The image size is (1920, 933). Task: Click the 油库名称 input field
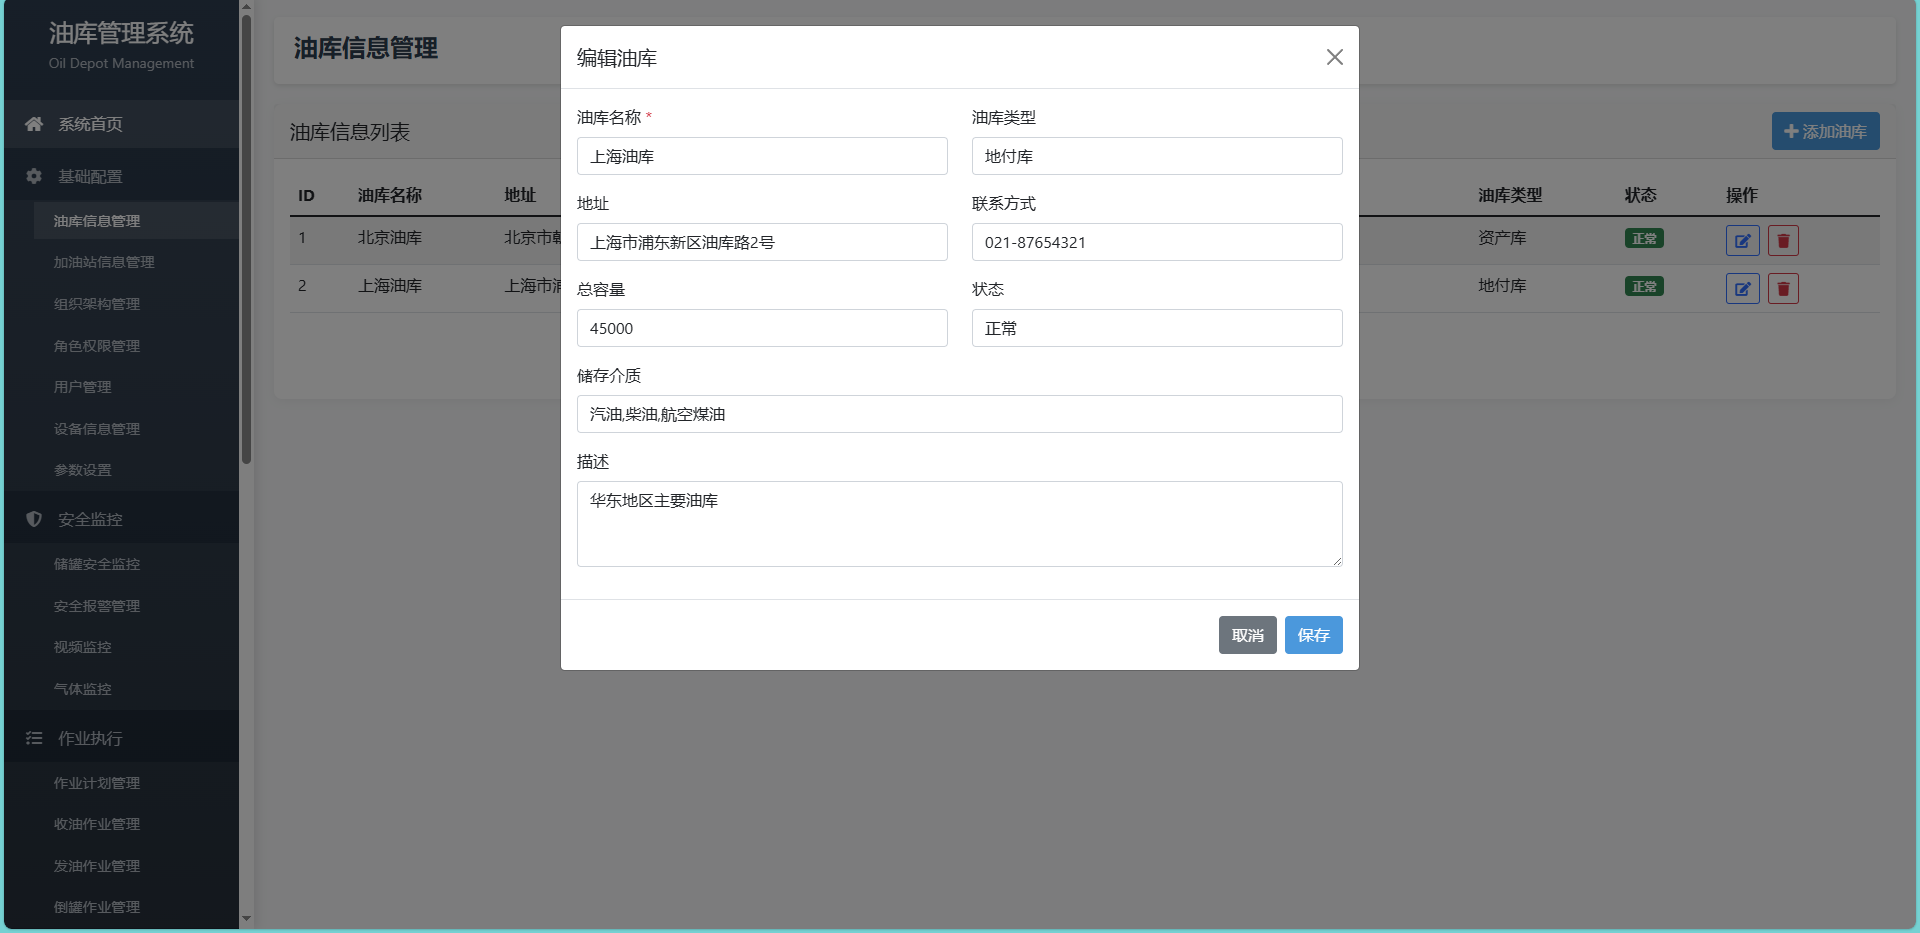[761, 156]
